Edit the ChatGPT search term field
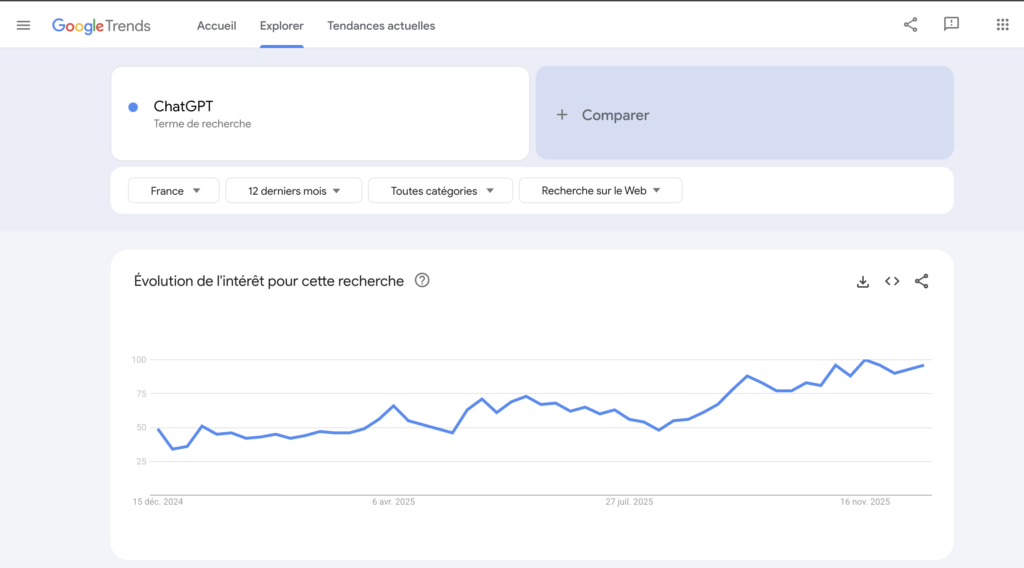This screenshot has width=1024, height=568. tap(320, 114)
